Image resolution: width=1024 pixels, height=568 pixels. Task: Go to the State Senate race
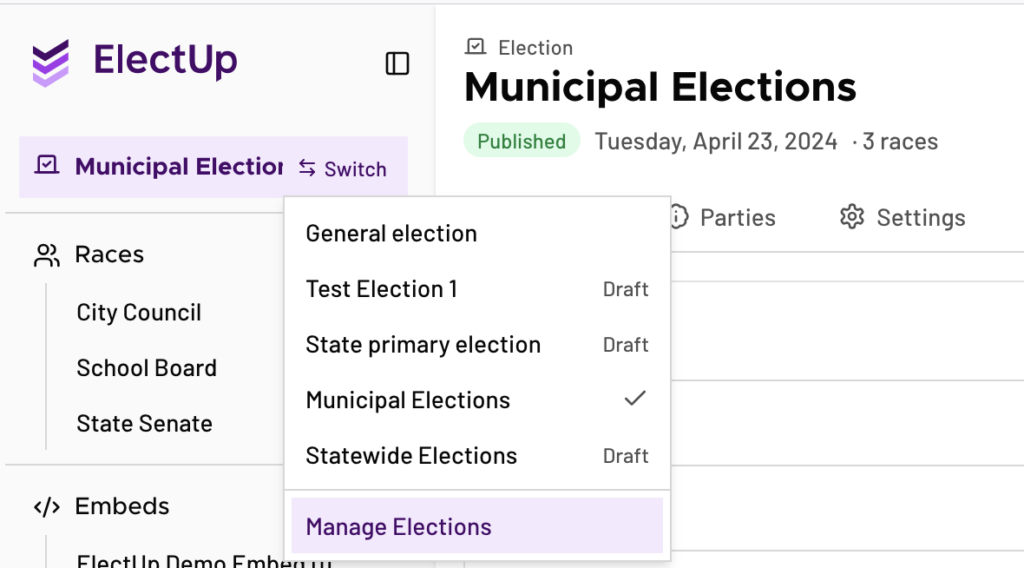[x=144, y=424]
